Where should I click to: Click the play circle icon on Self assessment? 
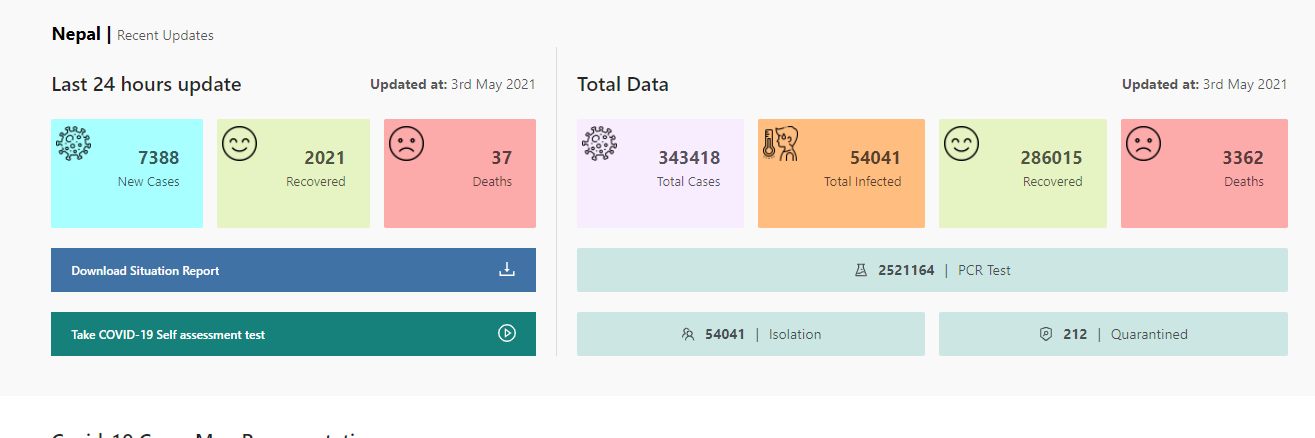click(507, 334)
